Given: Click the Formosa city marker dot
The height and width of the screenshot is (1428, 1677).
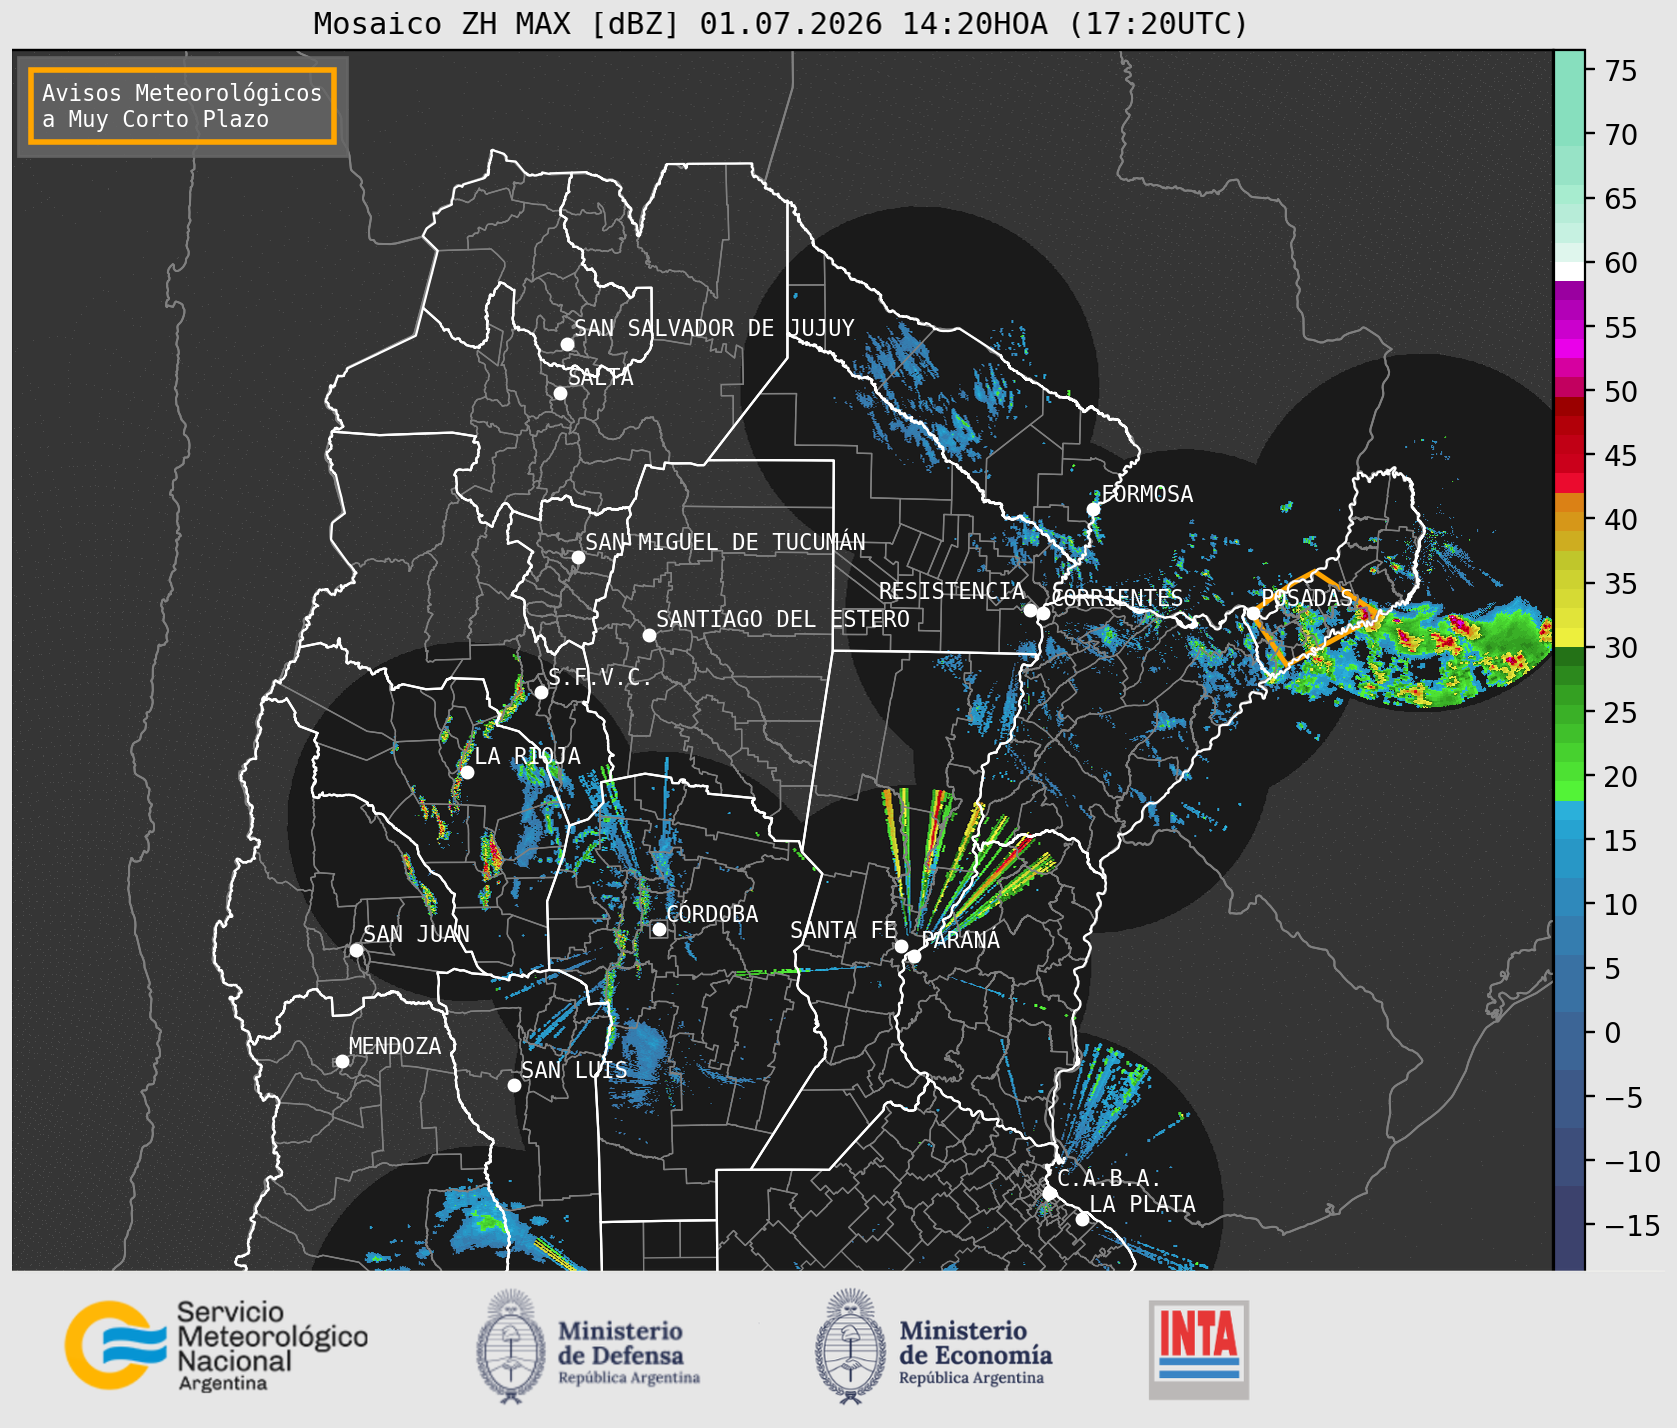Looking at the screenshot, I should tap(1093, 509).
